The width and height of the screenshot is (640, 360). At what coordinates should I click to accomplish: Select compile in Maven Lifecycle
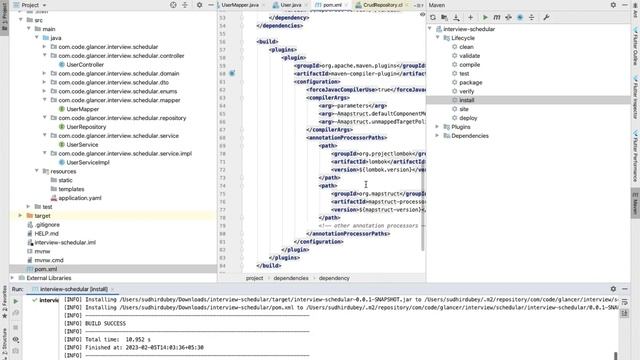(x=469, y=65)
